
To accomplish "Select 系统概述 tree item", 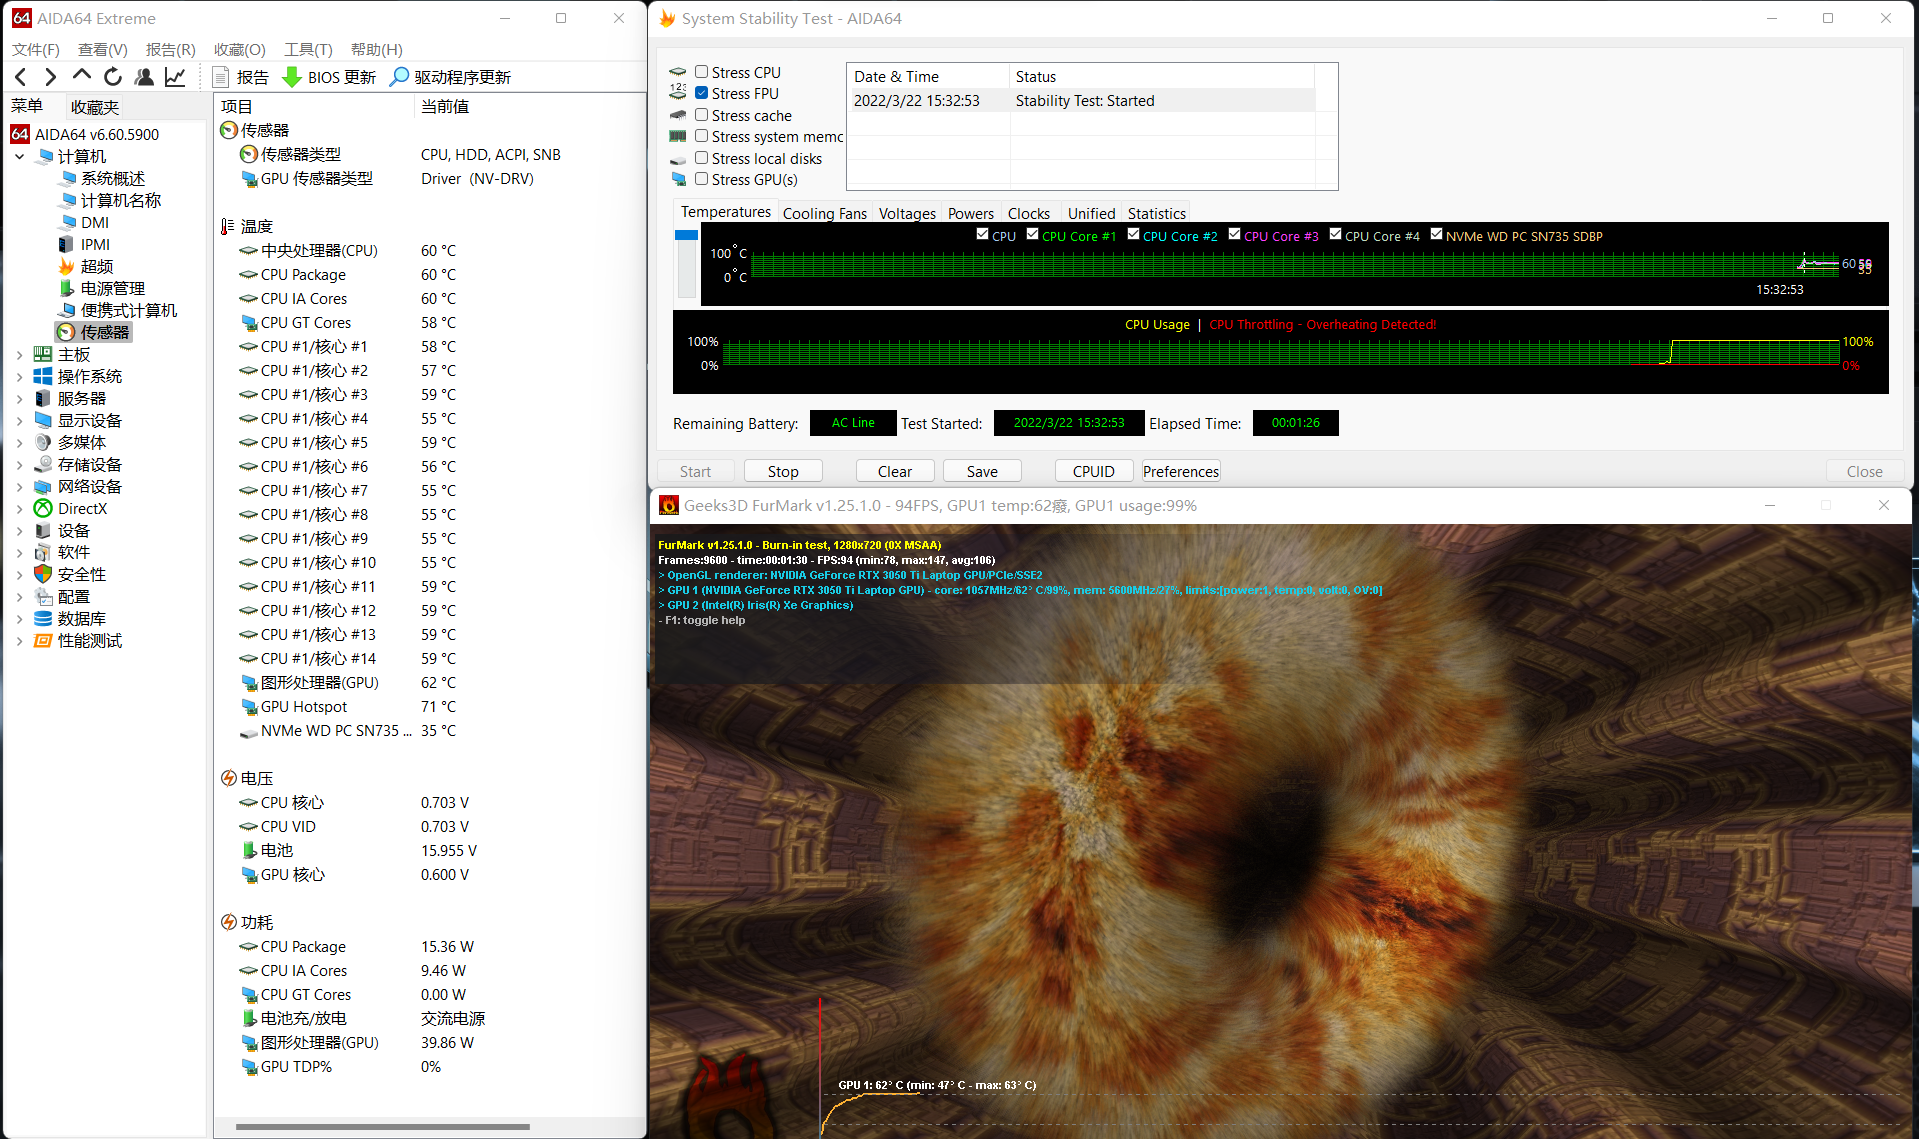I will point(103,178).
